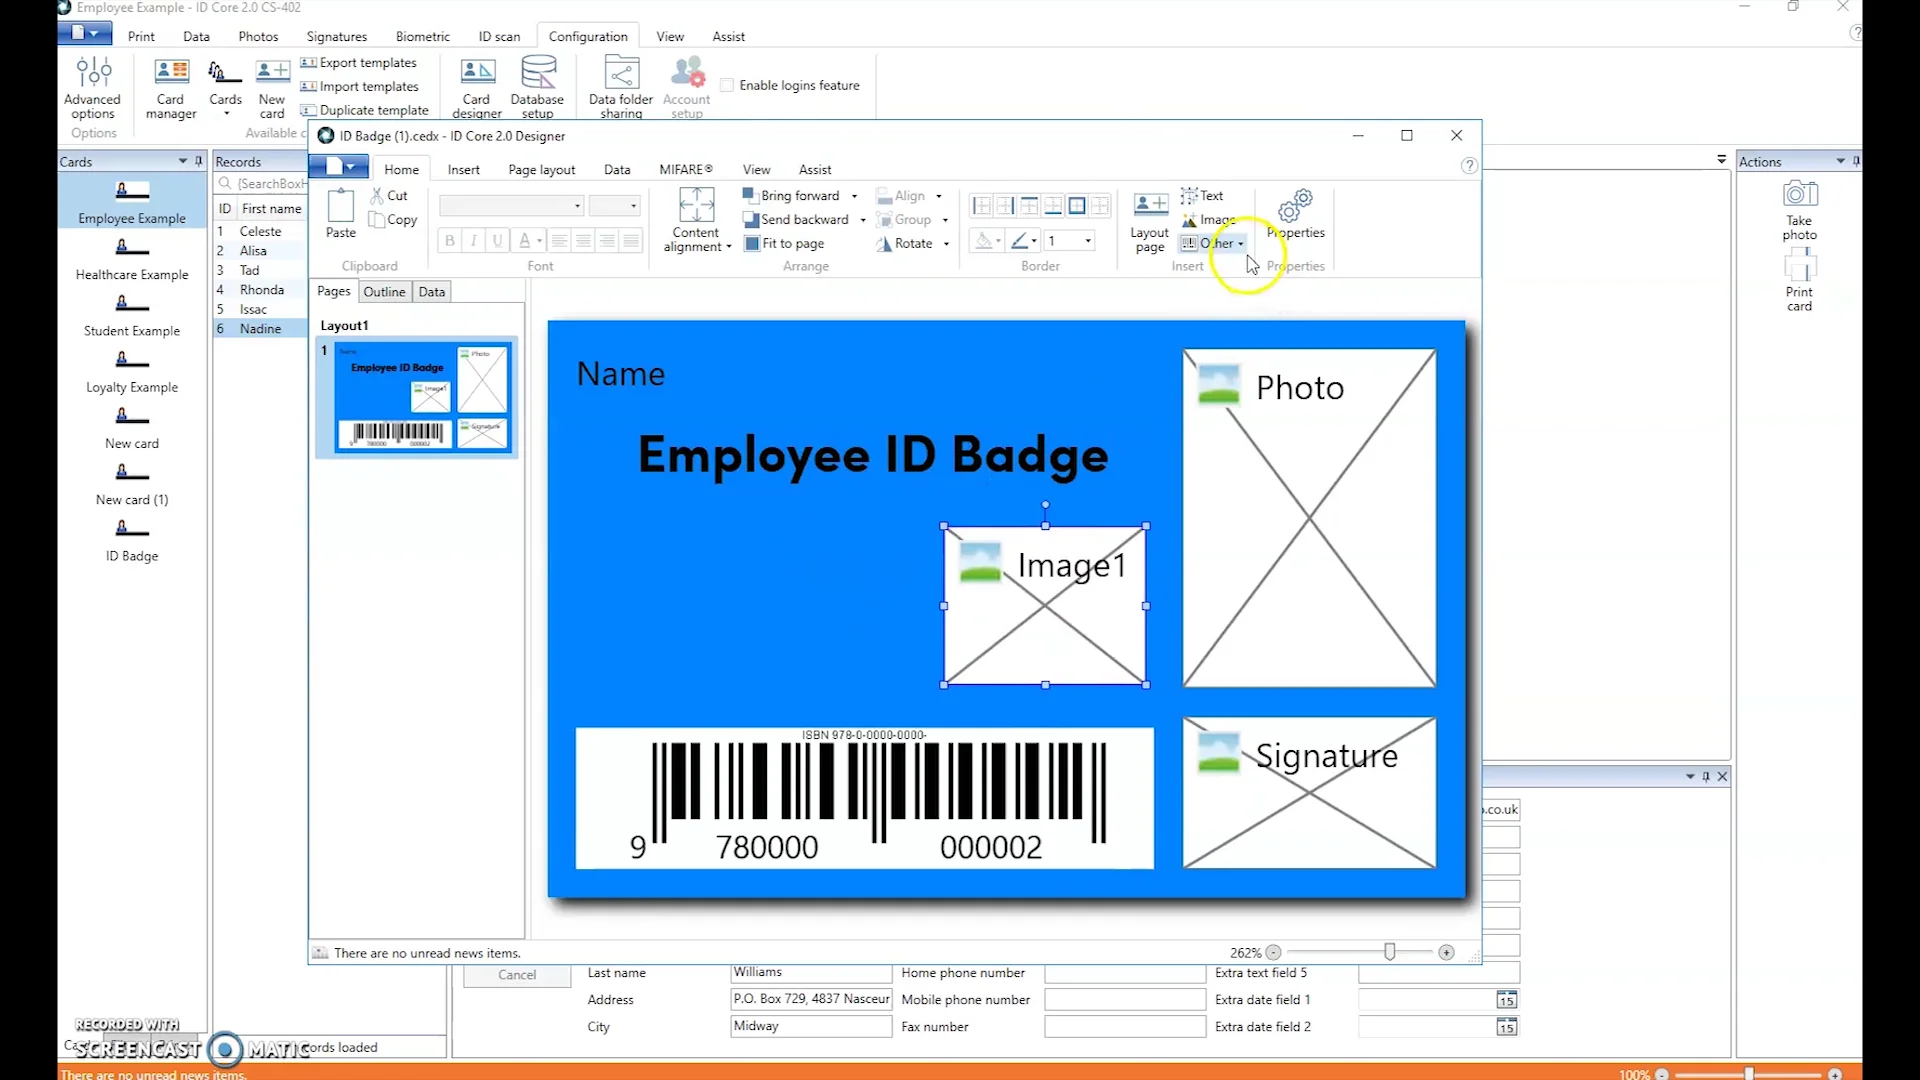Switch to the Insert tab in designer
Viewport: 1920px width, 1080px height.
463,170
